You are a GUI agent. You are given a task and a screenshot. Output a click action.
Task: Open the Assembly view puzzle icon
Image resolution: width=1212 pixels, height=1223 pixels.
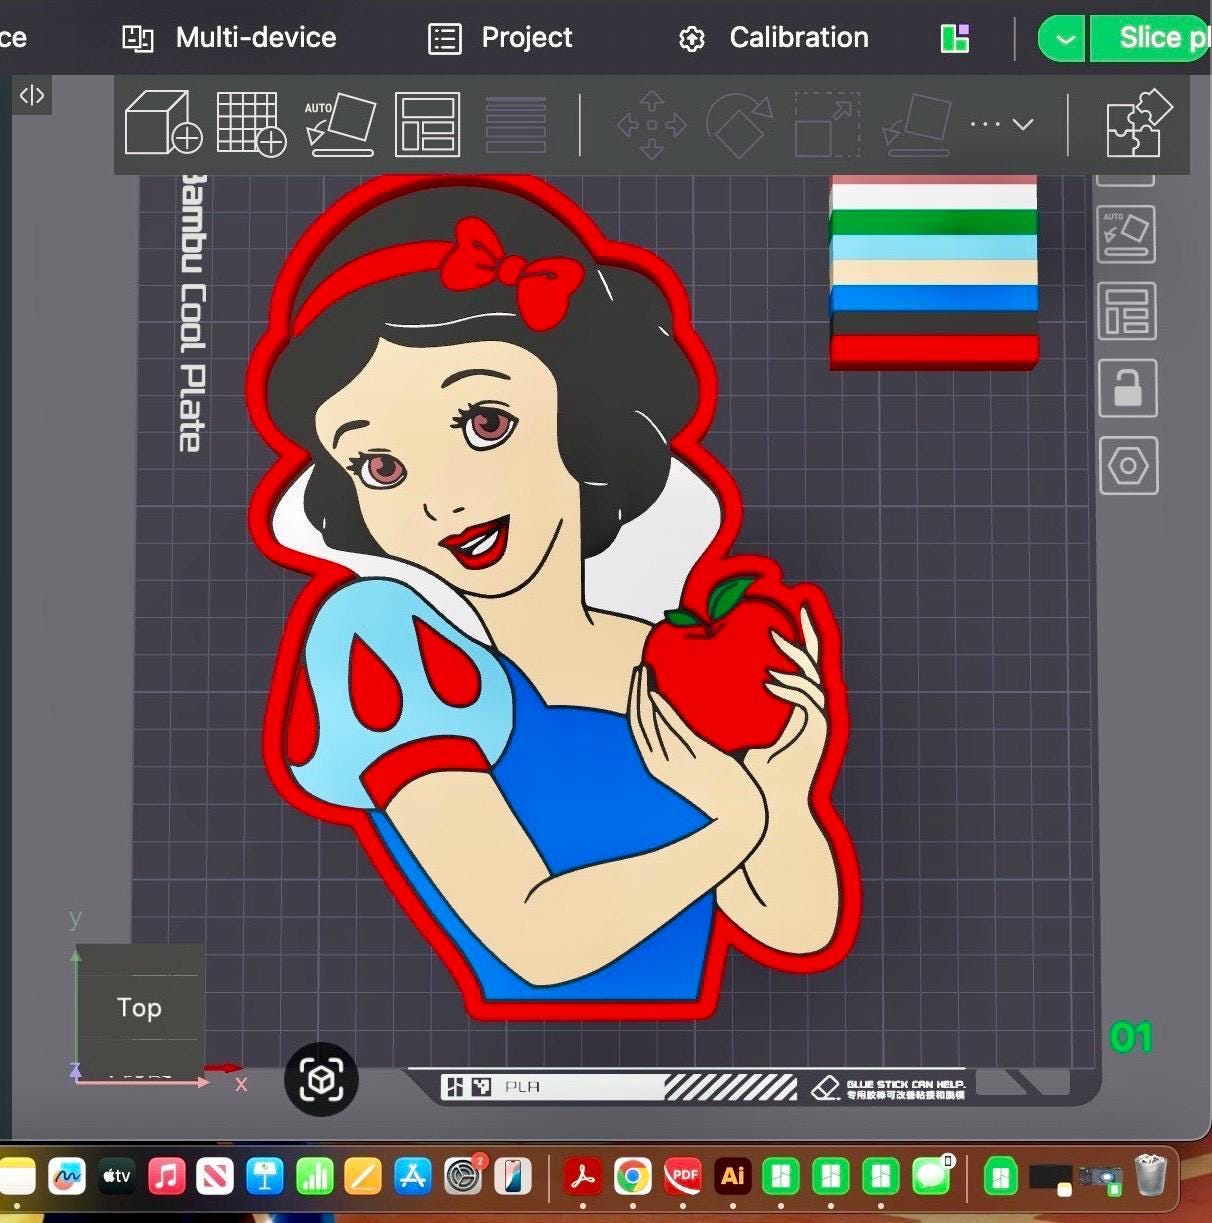pos(1139,124)
